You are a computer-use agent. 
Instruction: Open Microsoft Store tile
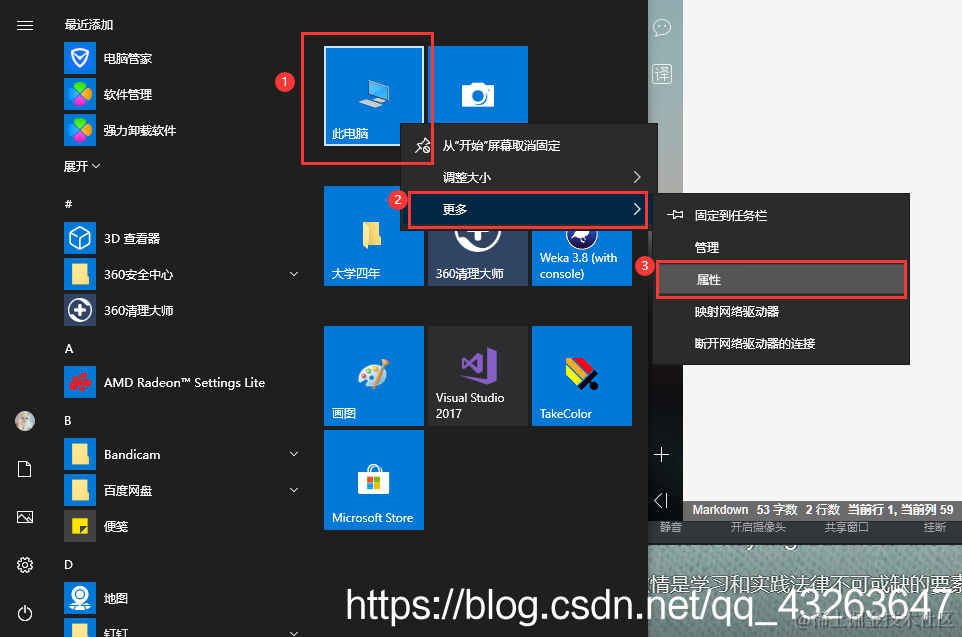click(x=373, y=479)
